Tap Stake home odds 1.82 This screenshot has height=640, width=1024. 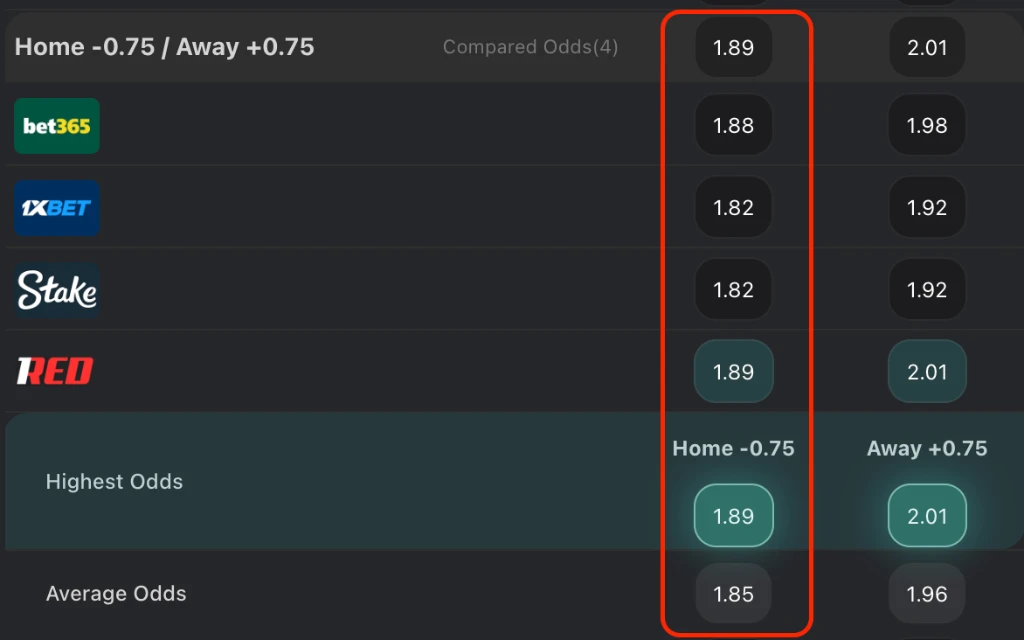733,290
